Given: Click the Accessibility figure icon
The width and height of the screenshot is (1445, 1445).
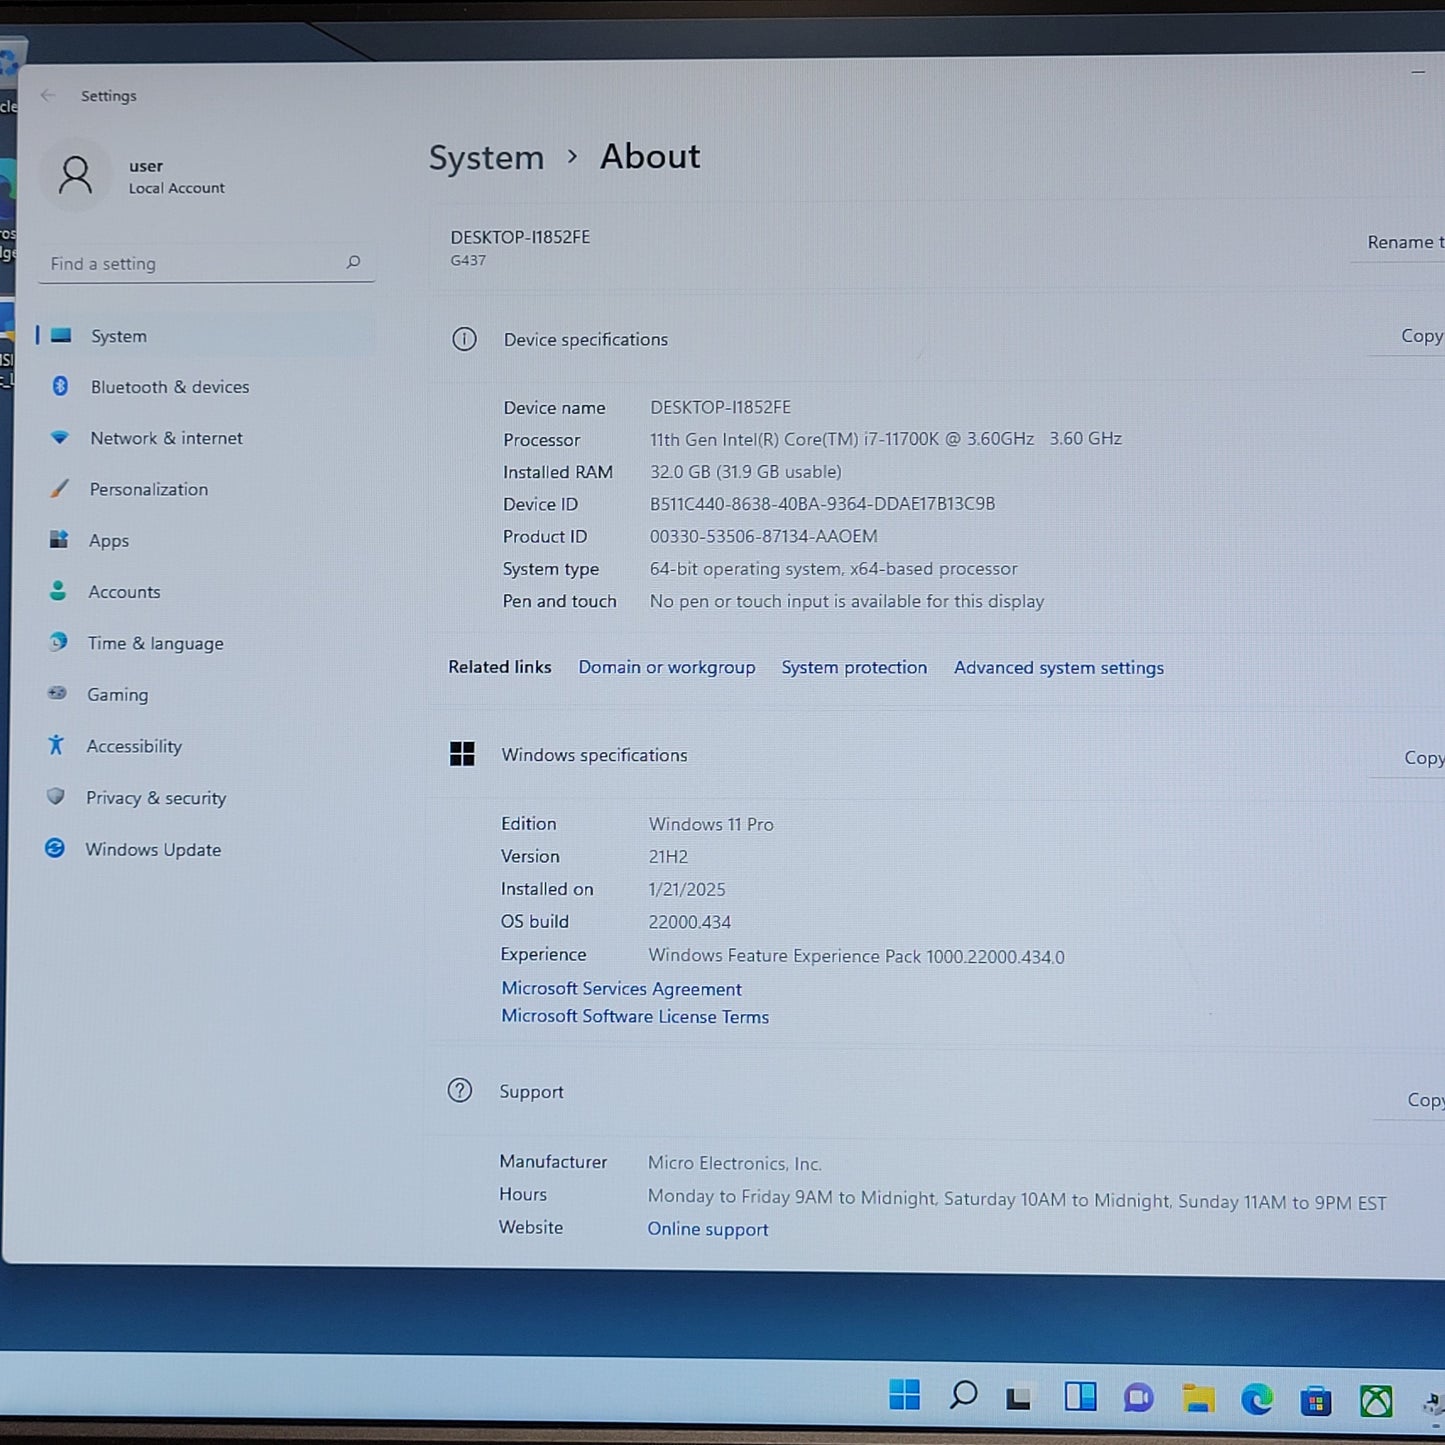Looking at the screenshot, I should pyautogui.click(x=56, y=745).
